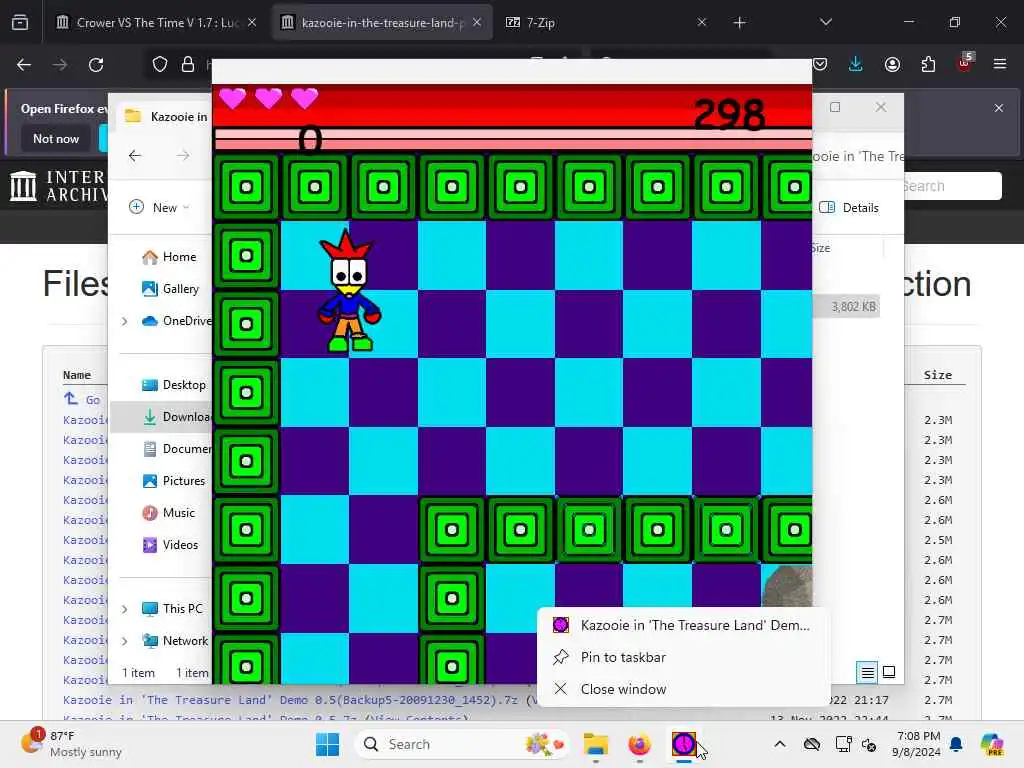
Task: Go back in Firefox browser
Action: click(24, 65)
